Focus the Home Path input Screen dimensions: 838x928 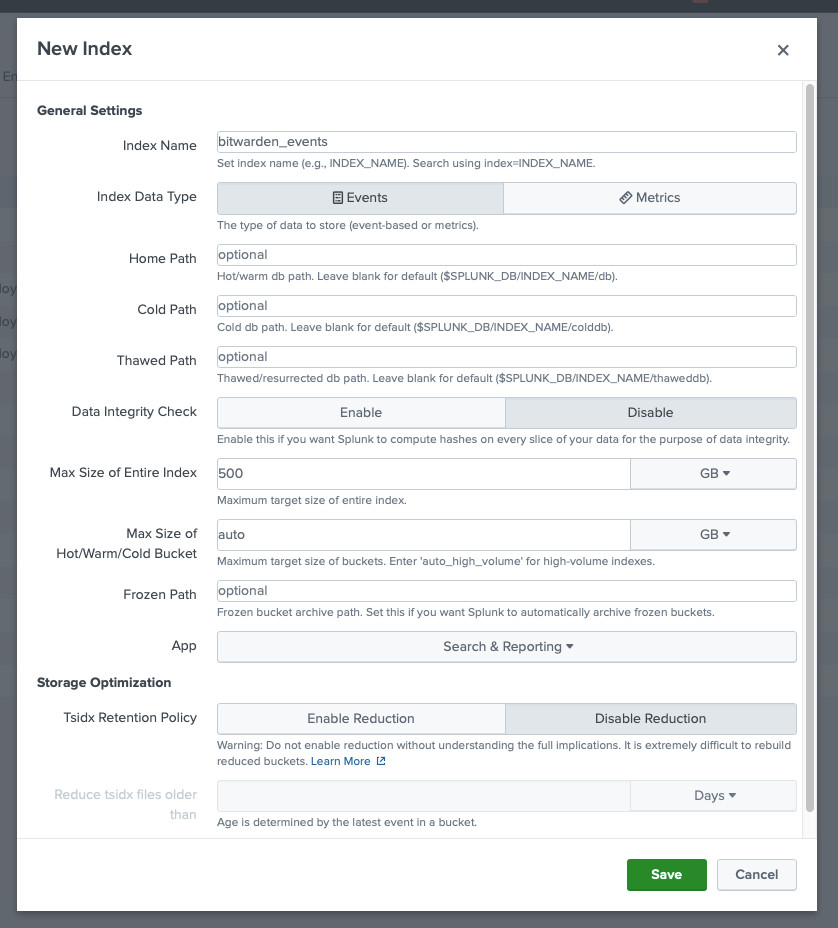[x=506, y=255]
